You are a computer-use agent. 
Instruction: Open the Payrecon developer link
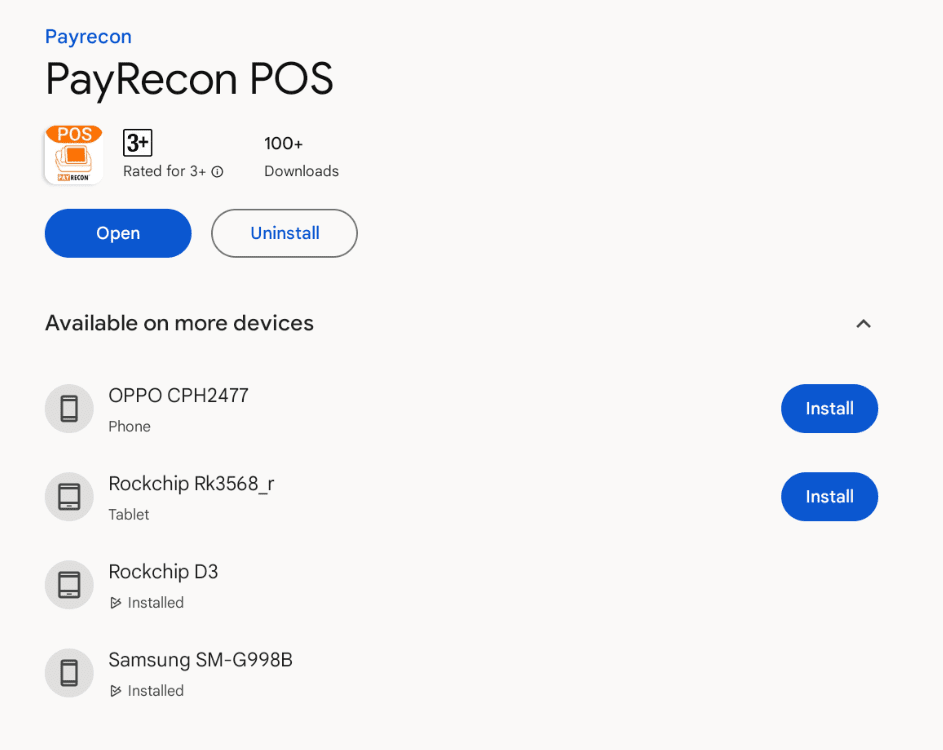coord(88,37)
